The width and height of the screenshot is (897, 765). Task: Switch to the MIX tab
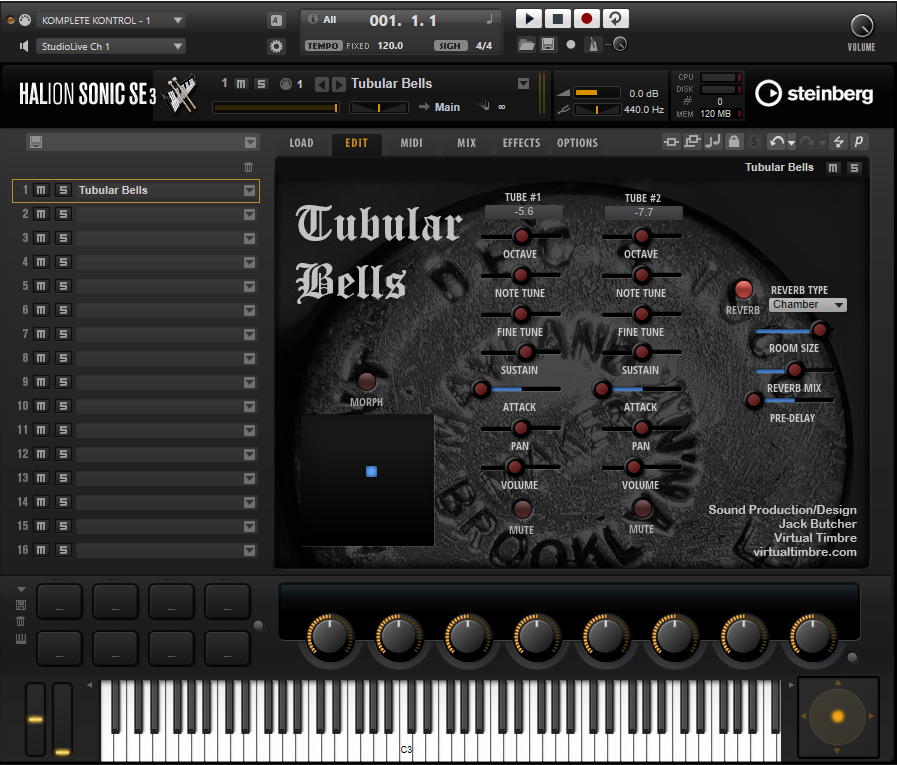coord(466,143)
